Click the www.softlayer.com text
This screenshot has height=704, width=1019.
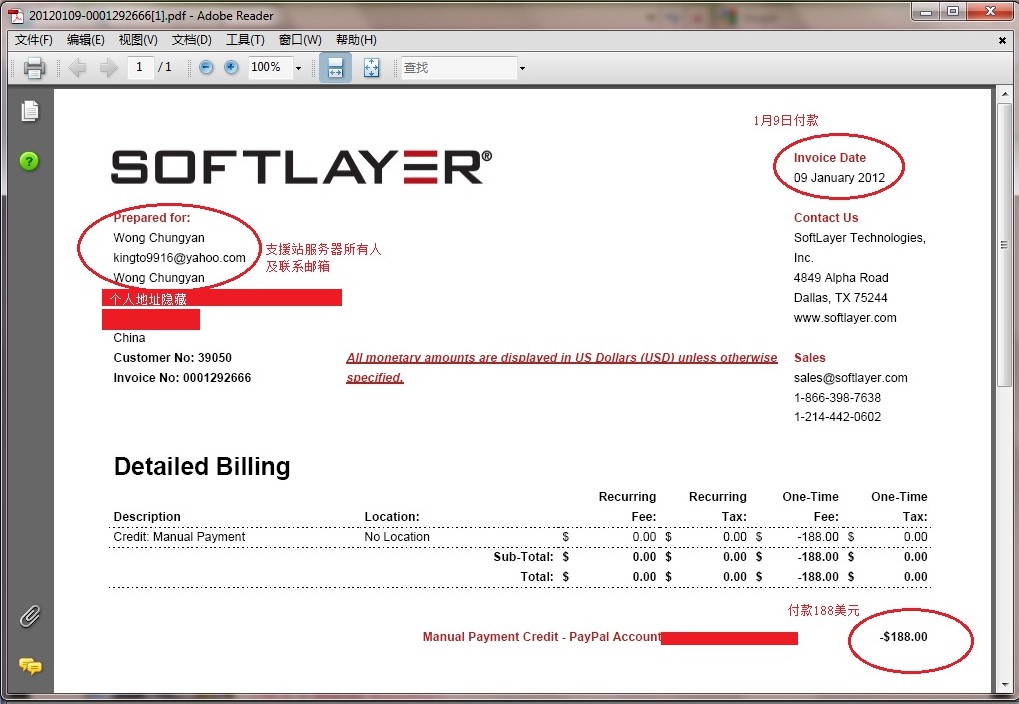click(845, 318)
